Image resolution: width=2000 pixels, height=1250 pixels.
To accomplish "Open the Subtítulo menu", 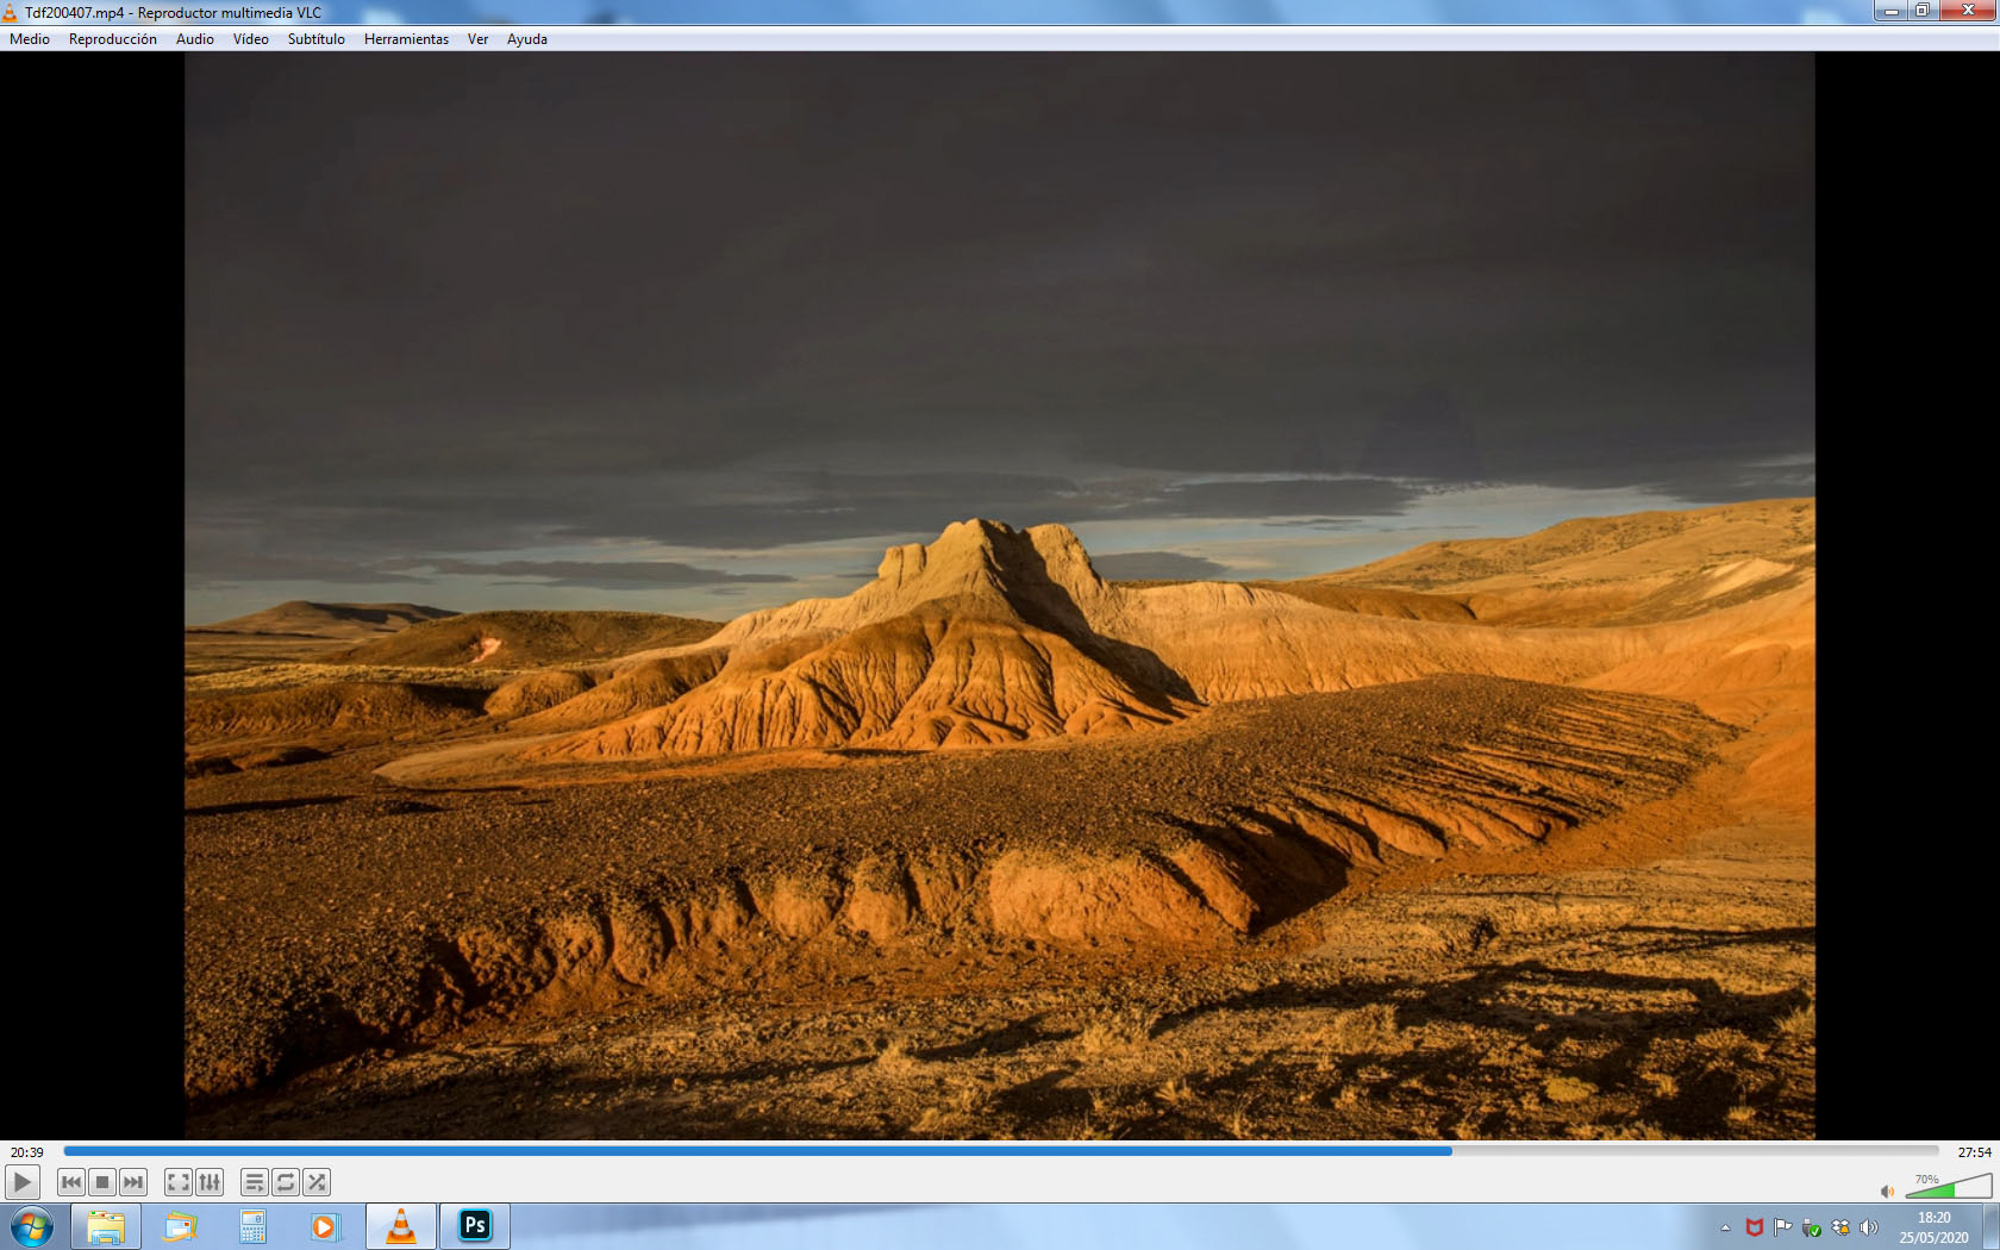I will (x=316, y=39).
